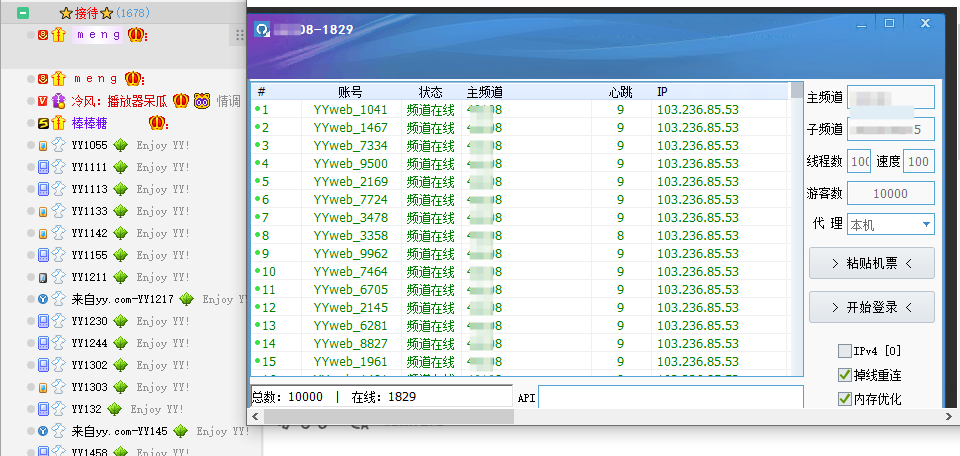Click the owl icon on 冷风 row
The height and width of the screenshot is (456, 960).
point(202,101)
